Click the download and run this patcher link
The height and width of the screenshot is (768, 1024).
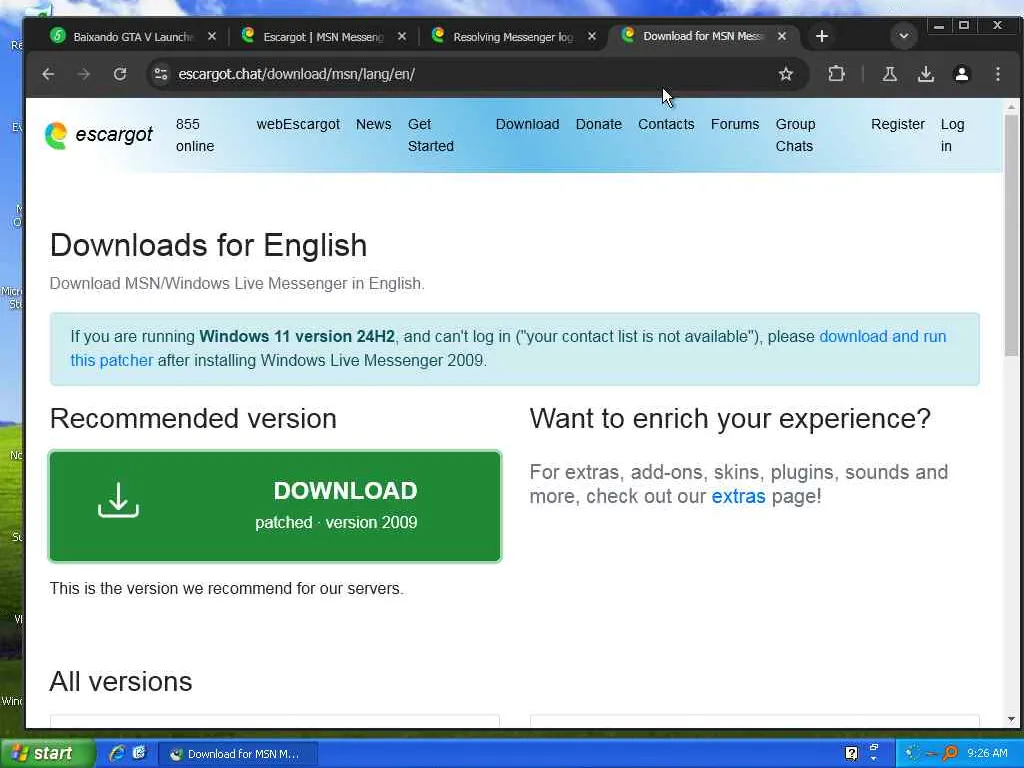pos(882,336)
